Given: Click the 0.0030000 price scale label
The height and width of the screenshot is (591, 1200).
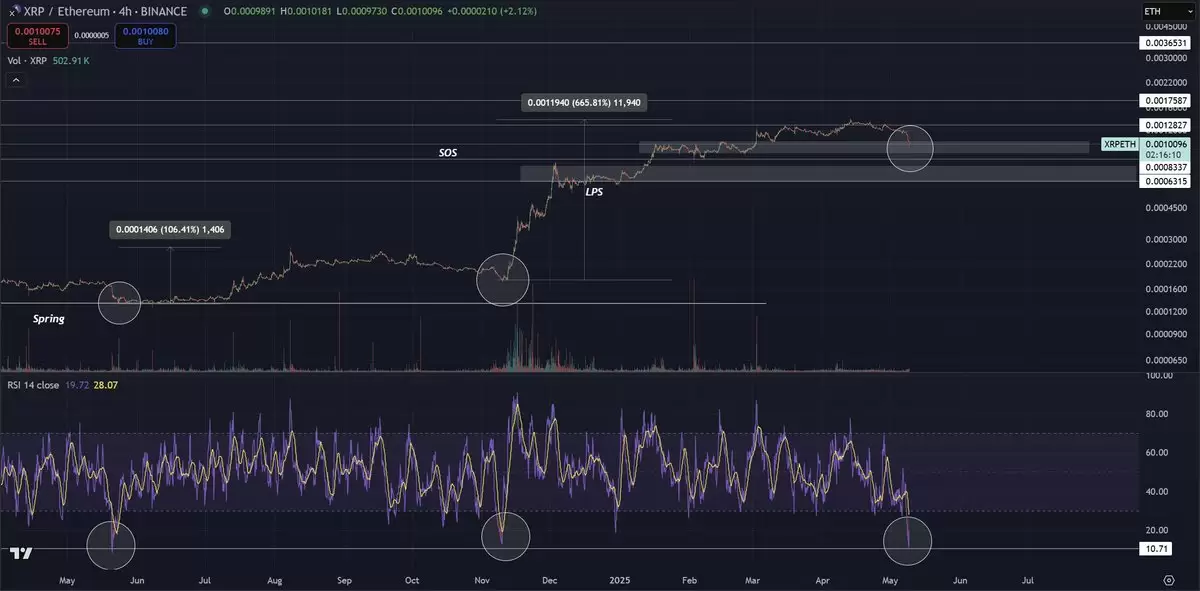Looking at the screenshot, I should click(x=1168, y=60).
